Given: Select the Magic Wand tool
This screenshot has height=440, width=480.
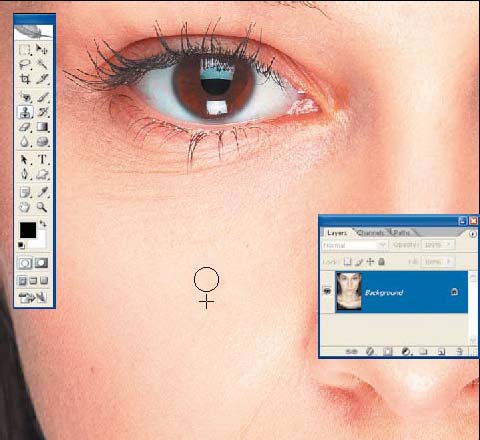Looking at the screenshot, I should tap(42, 64).
